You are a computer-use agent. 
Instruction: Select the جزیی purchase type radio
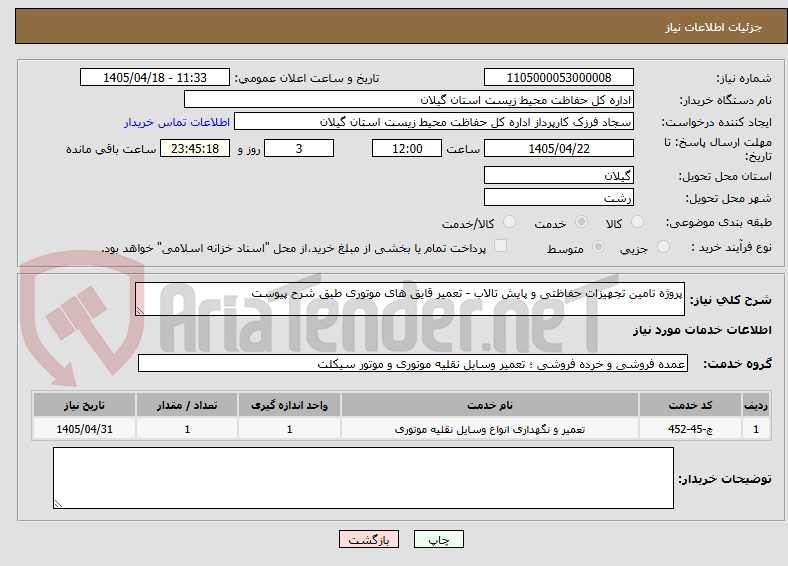click(x=663, y=246)
